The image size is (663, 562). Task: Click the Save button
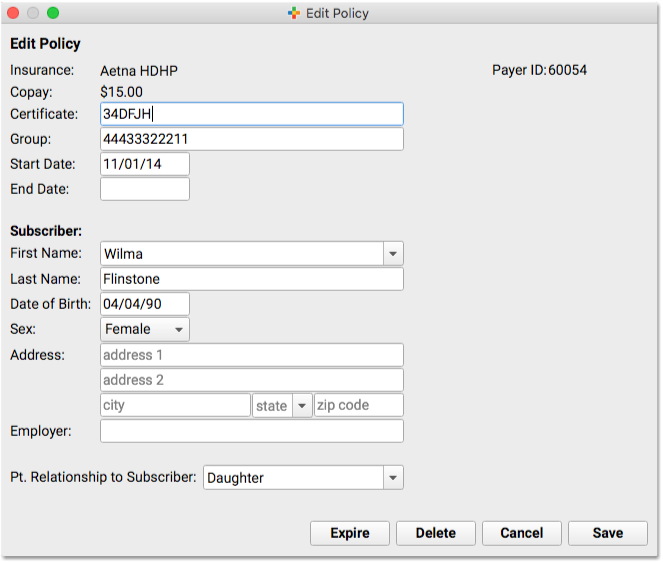[608, 533]
